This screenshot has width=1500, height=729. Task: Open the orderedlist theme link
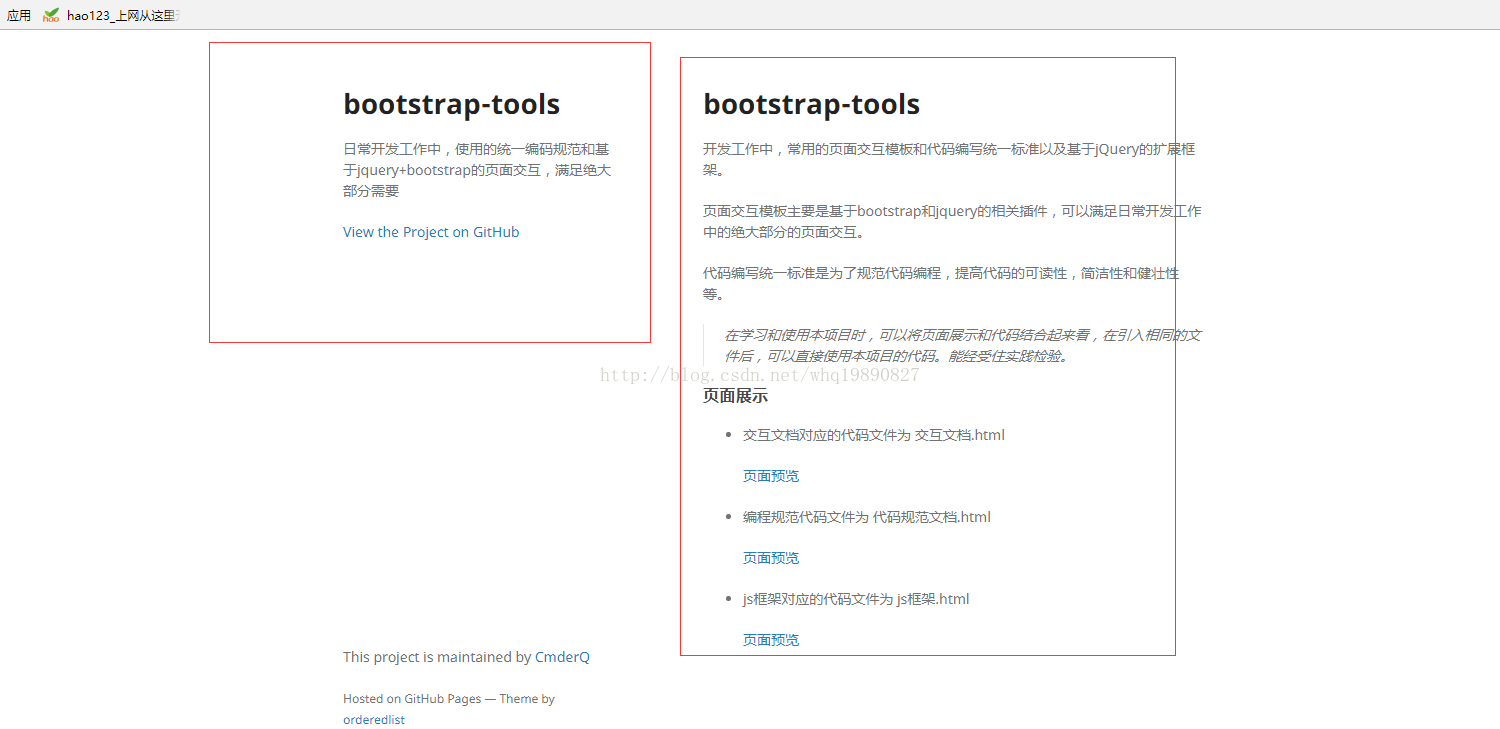coord(374,720)
